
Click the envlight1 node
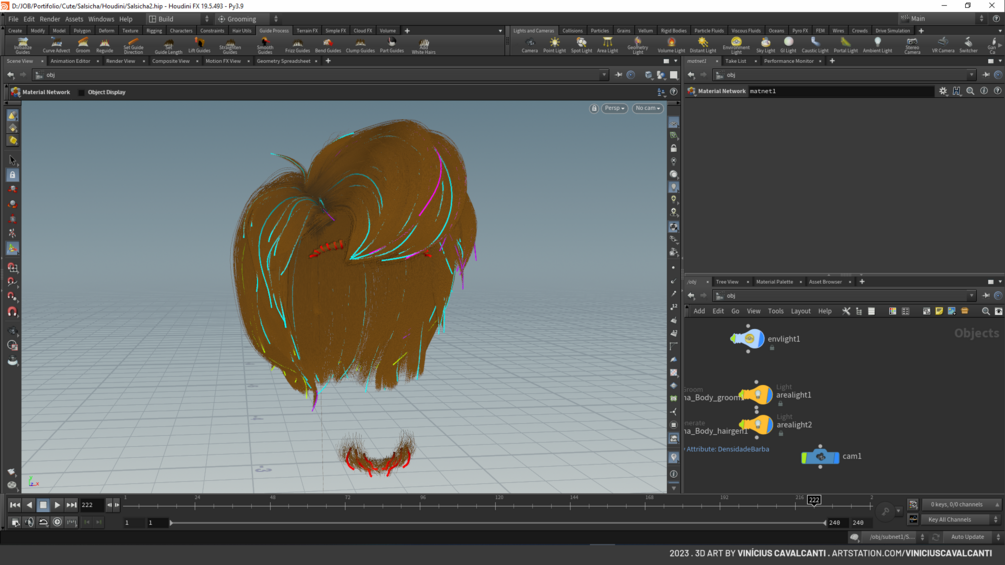[x=748, y=339]
